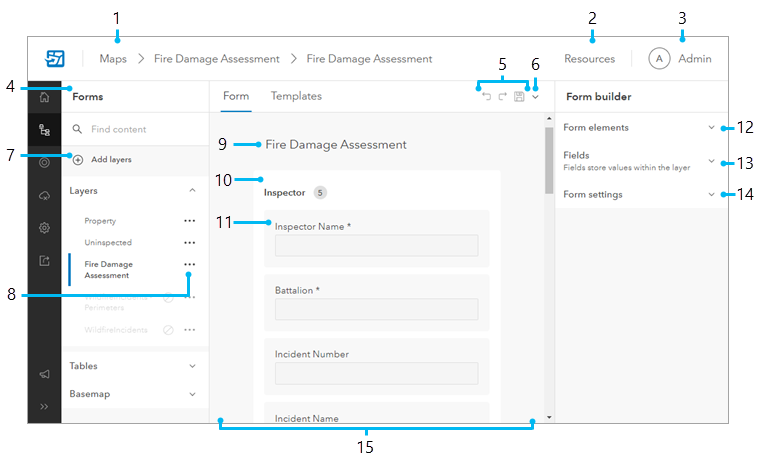Save the form with the disk icon
The width and height of the screenshot is (763, 466).
519,97
